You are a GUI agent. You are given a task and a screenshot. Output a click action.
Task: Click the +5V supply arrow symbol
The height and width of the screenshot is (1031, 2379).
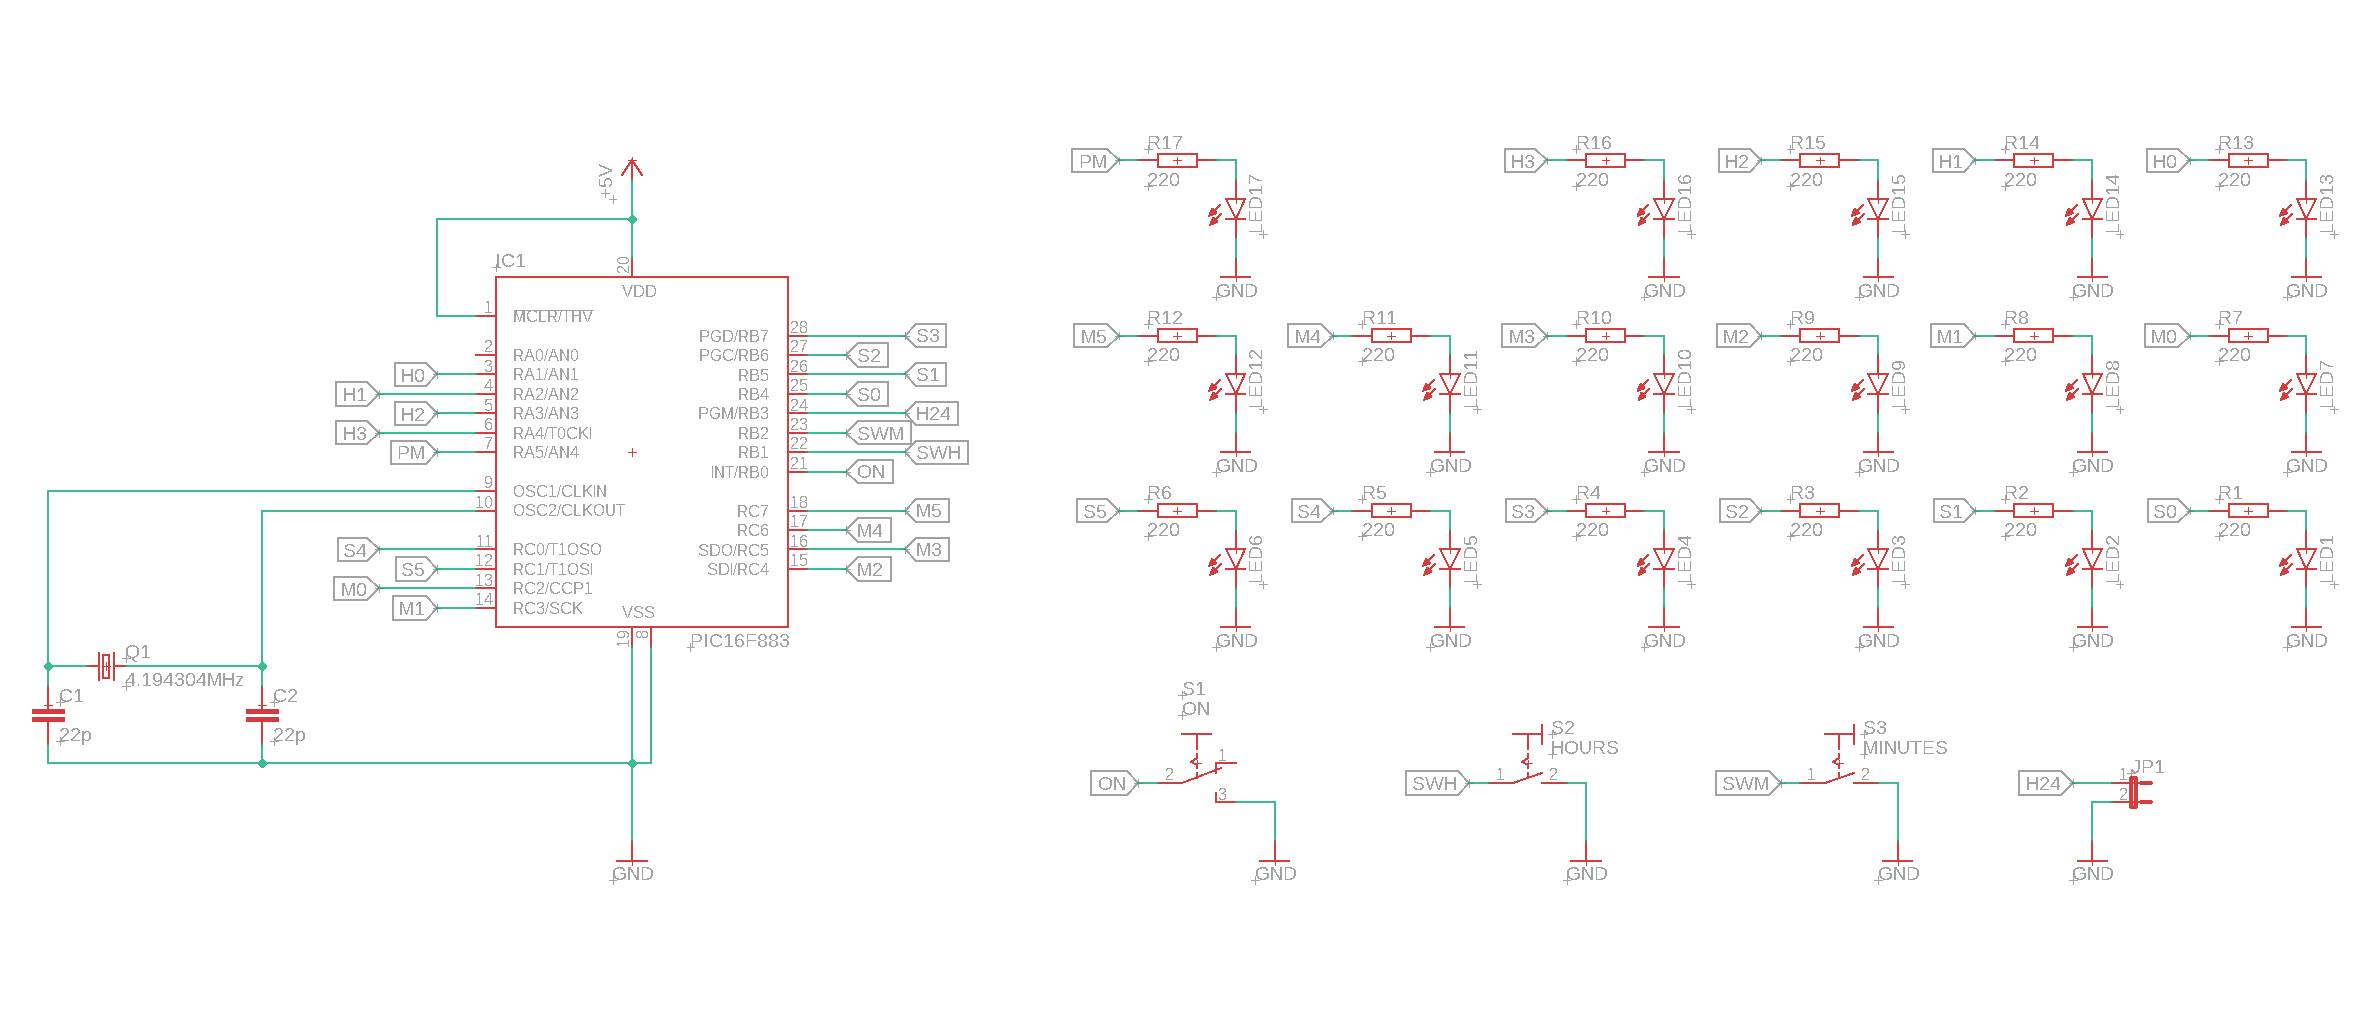click(632, 169)
